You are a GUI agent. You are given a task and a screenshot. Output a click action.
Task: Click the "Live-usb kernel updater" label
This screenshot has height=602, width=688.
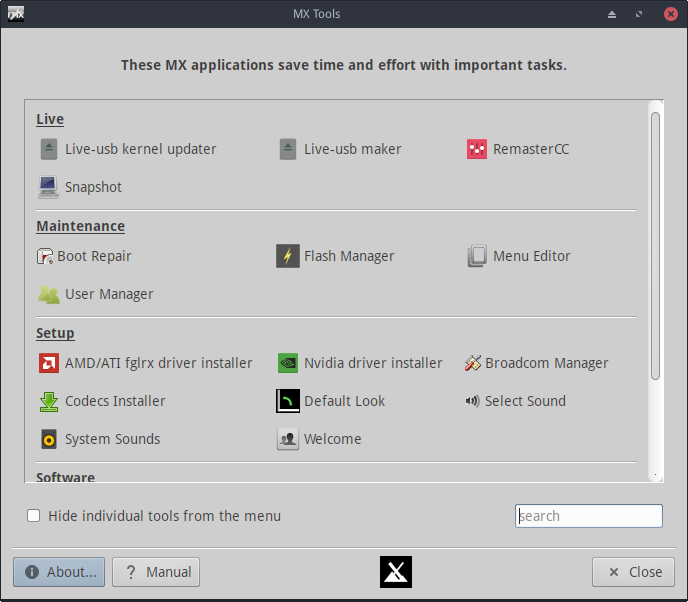[x=141, y=149]
